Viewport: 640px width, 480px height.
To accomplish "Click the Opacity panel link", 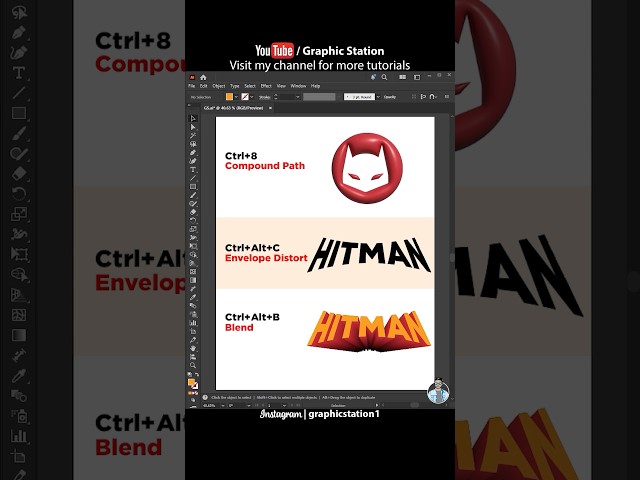I will [390, 97].
